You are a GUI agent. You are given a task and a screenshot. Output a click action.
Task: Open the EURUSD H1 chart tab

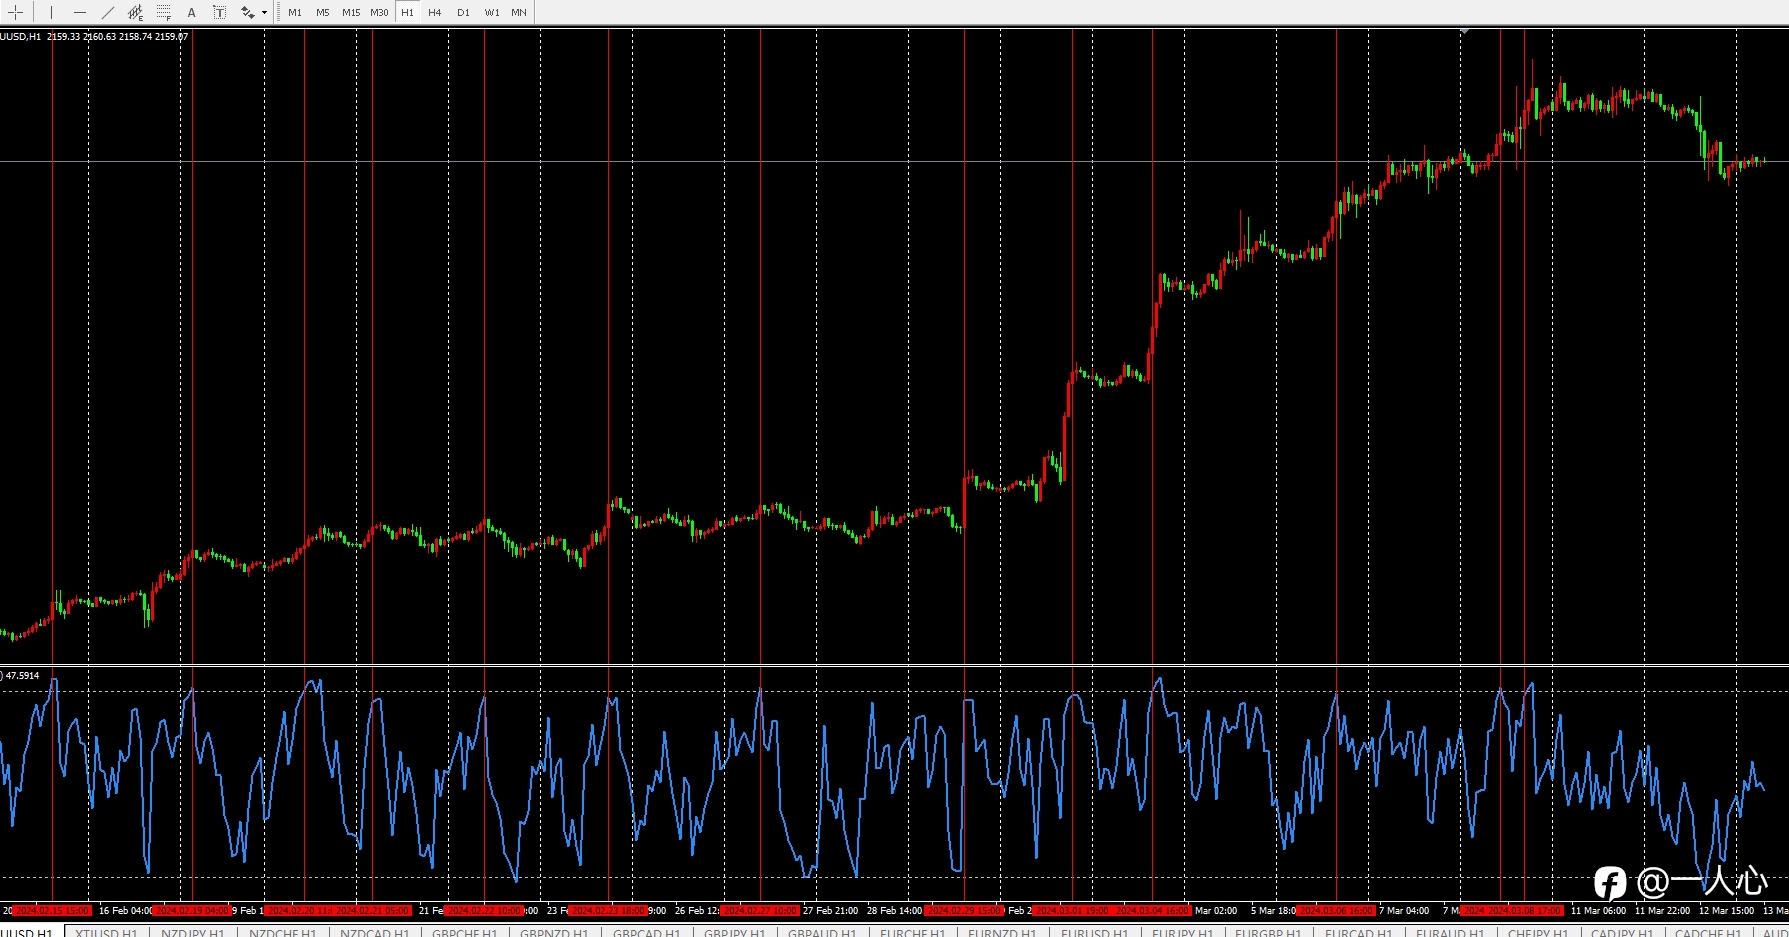point(1094,932)
